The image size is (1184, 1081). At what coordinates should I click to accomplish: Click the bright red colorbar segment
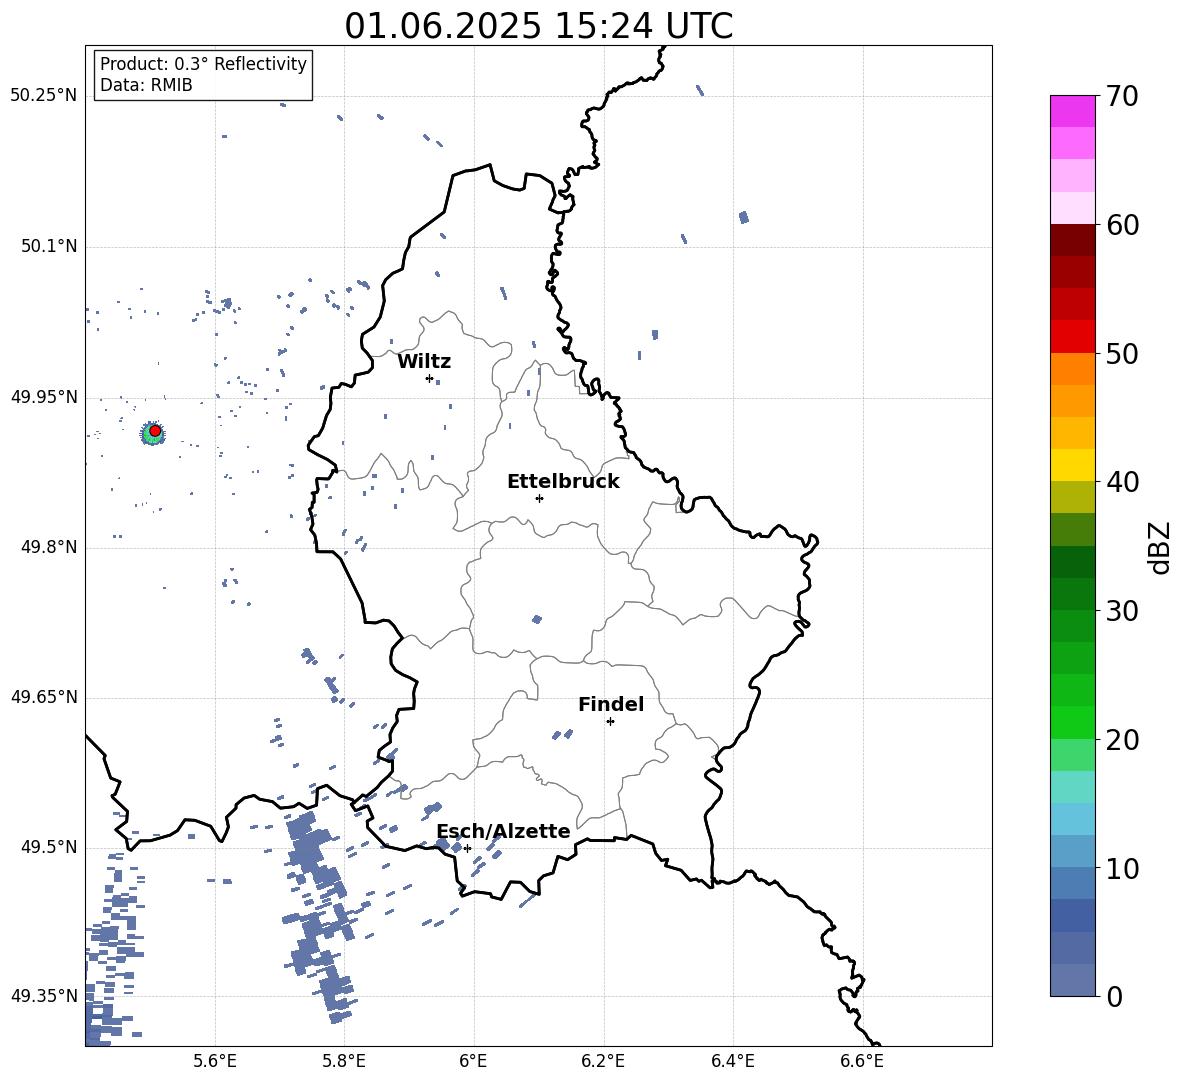point(1072,337)
